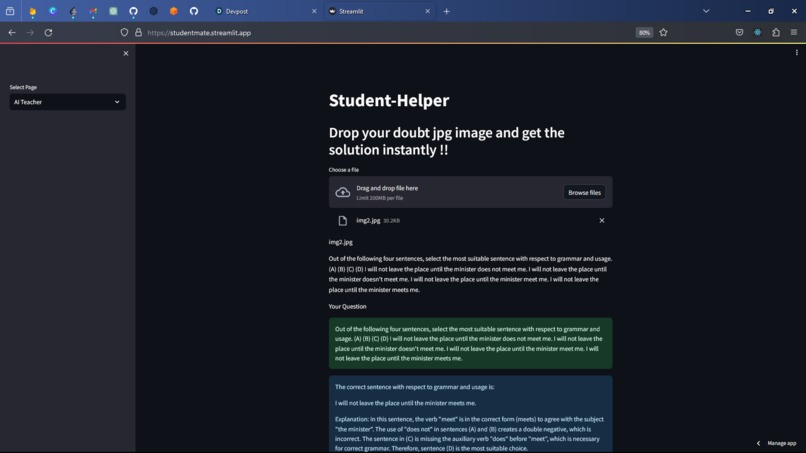Reload the current page
The width and height of the screenshot is (806, 453).
pyautogui.click(x=48, y=32)
